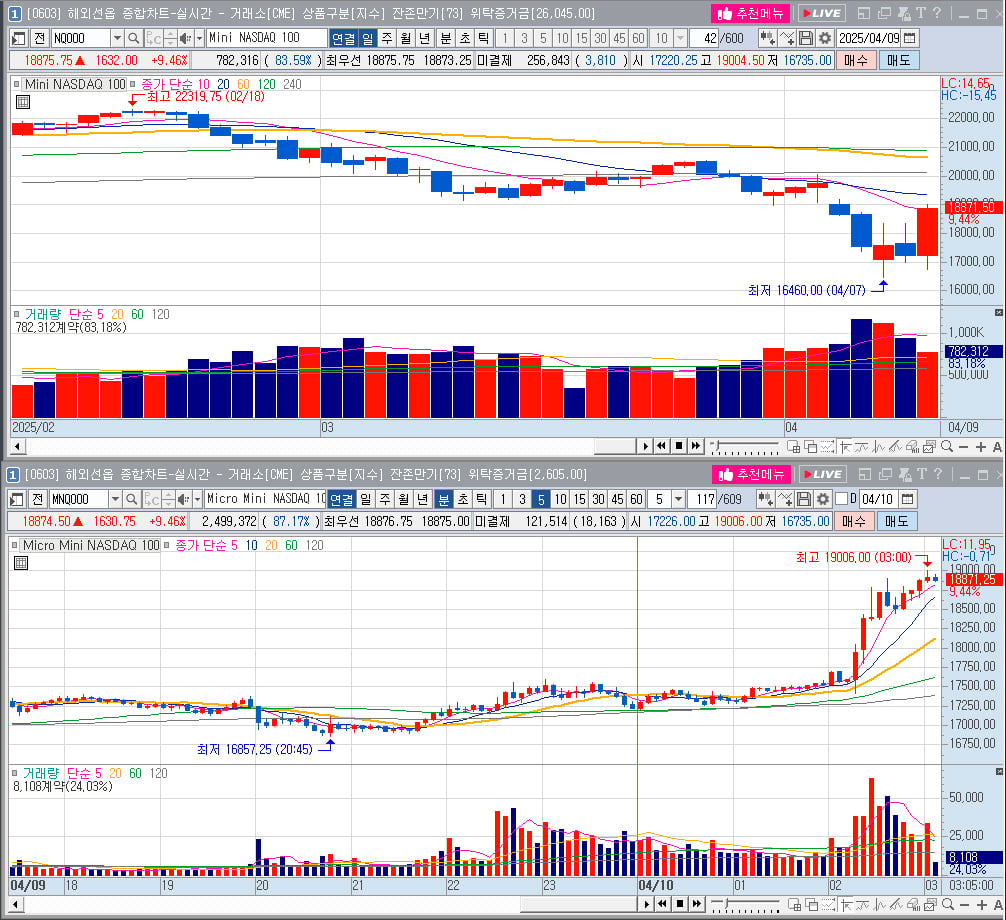Expand minute interval dropdown showing 5
The width and height of the screenshot is (1006, 920).
679,499
